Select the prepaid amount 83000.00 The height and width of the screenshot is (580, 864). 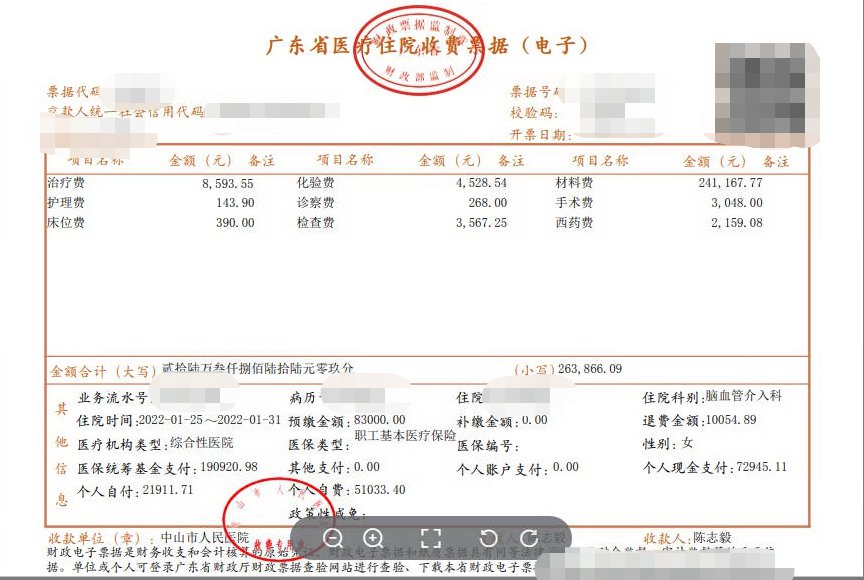(380, 420)
